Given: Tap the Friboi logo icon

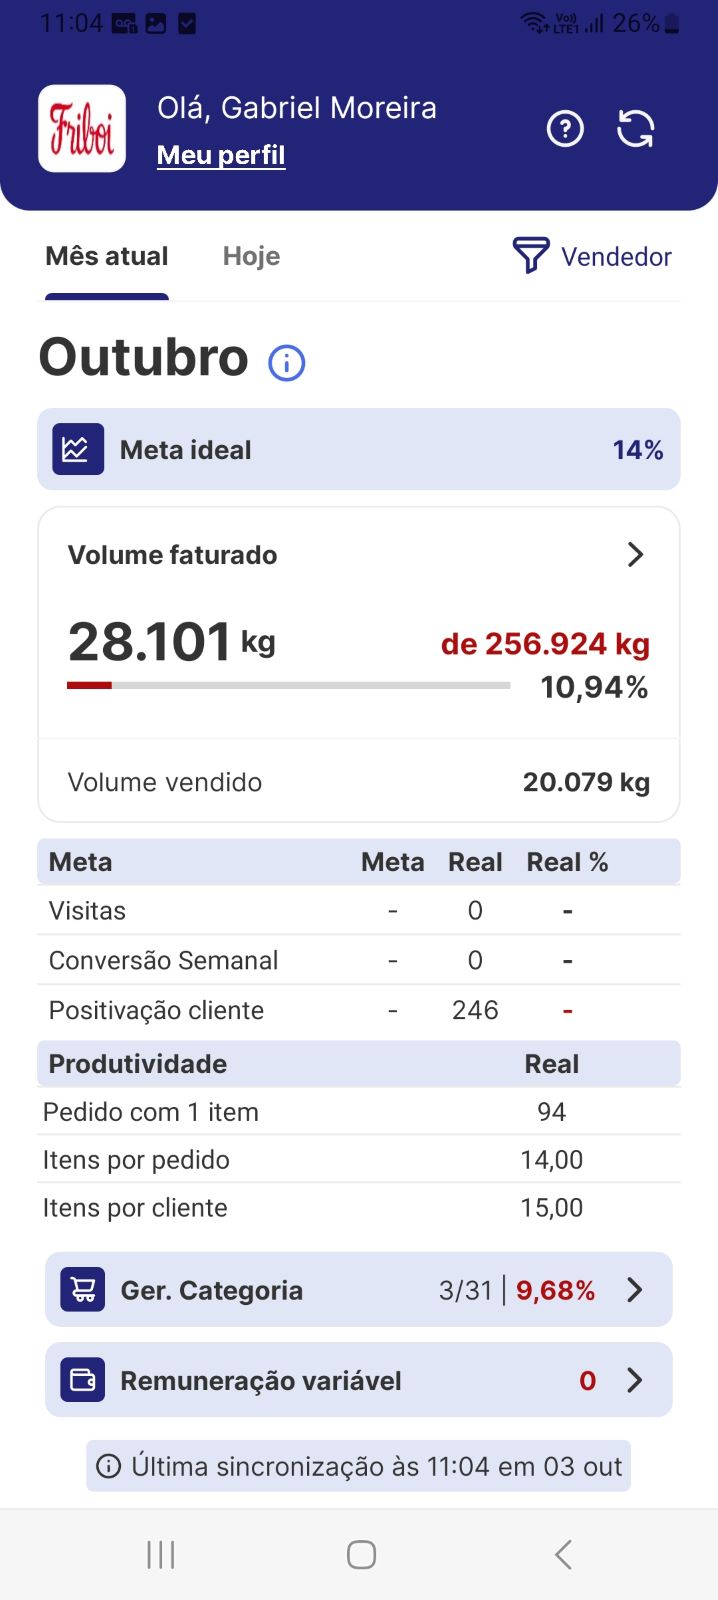Looking at the screenshot, I should (82, 129).
